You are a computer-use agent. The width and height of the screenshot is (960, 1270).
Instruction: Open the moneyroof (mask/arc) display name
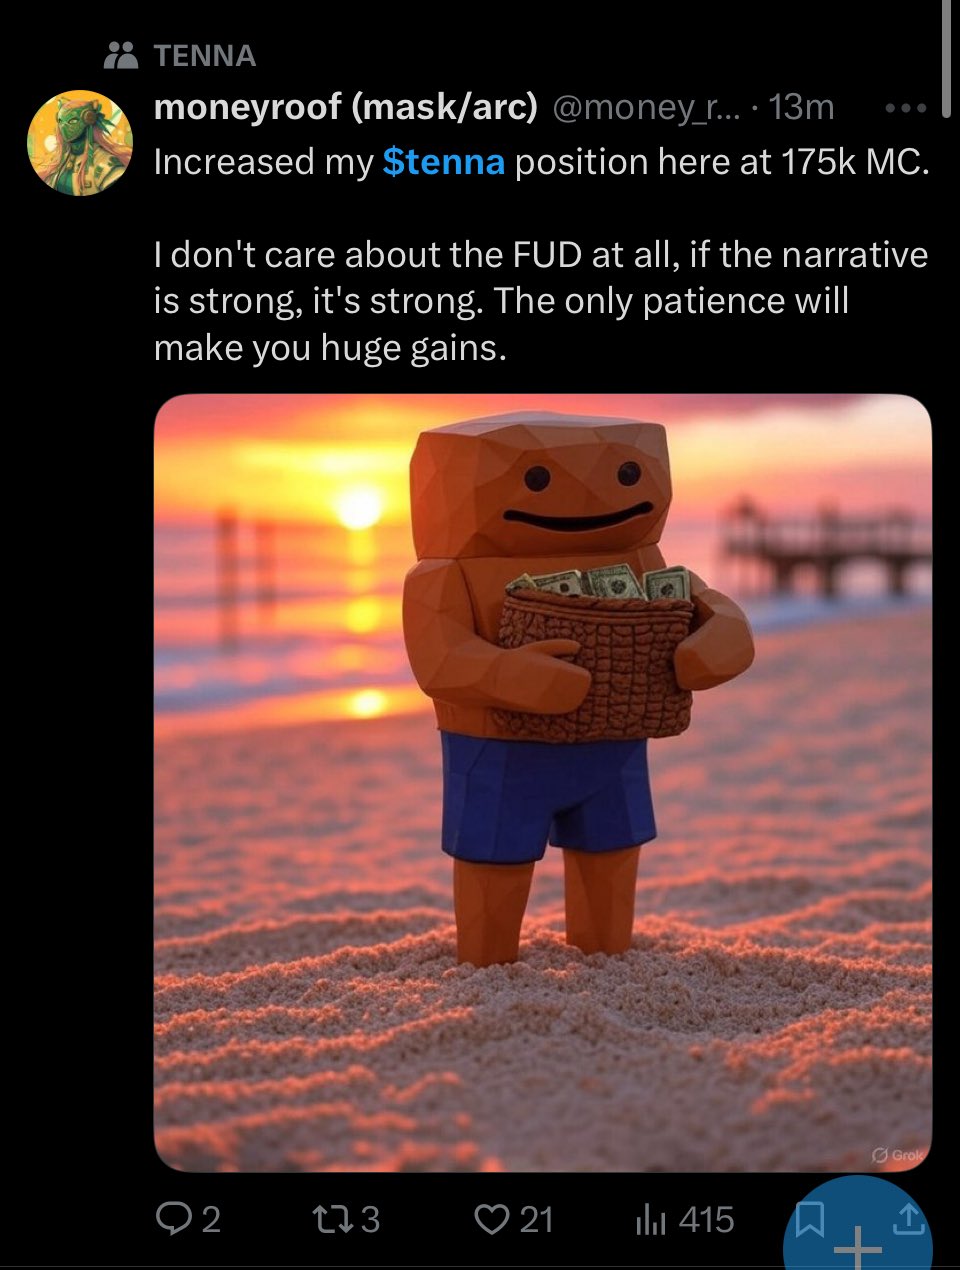[x=346, y=107]
